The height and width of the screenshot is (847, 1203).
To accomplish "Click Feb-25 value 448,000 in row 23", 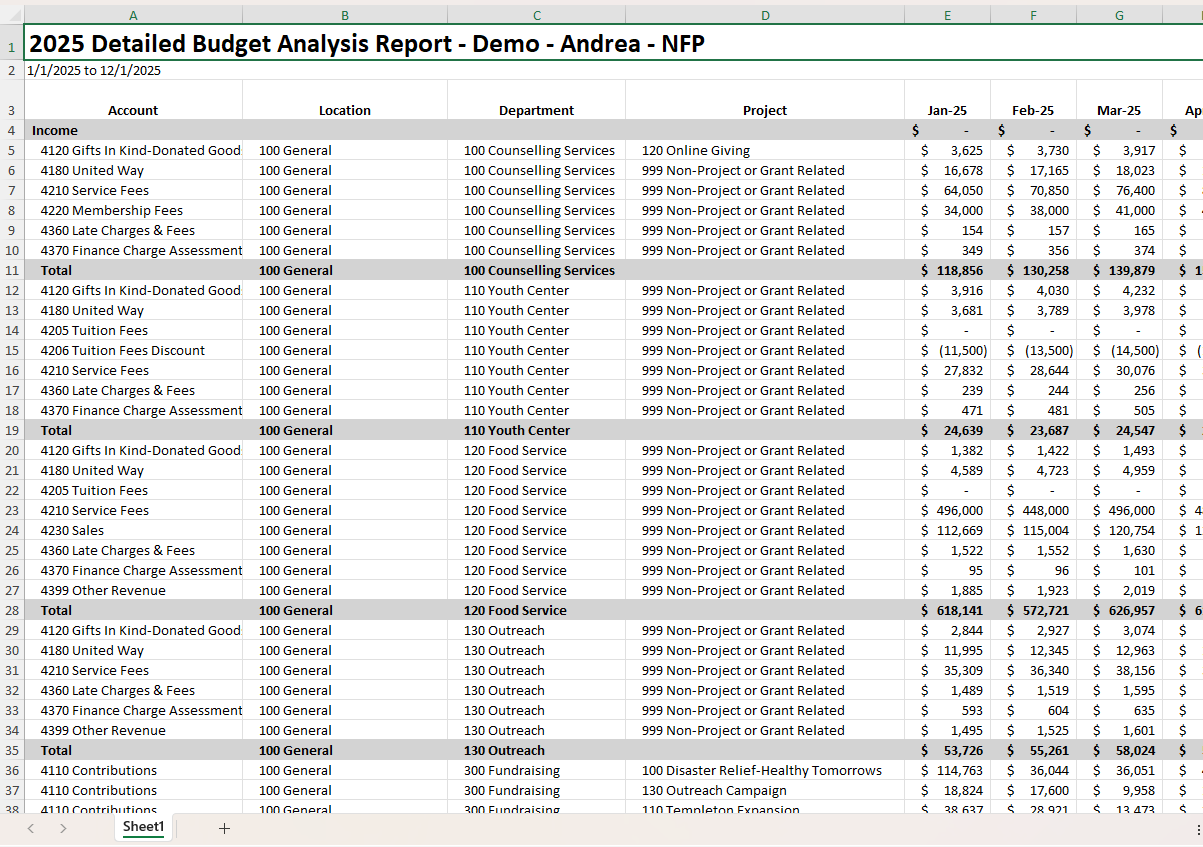I will pyautogui.click(x=1033, y=510).
